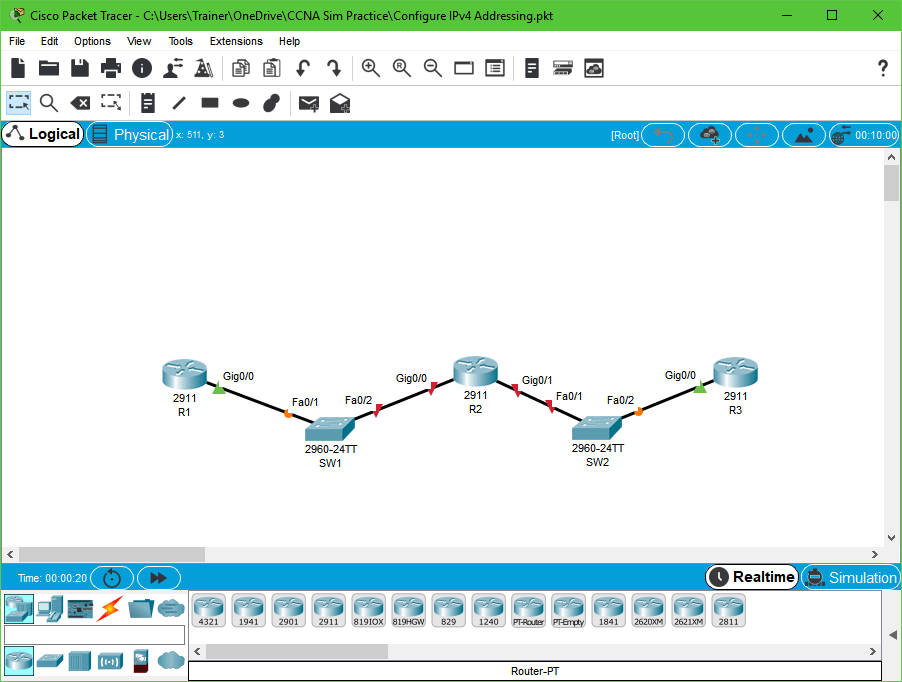Switch to Realtime mode
Screen dimensions: 902x682
752,577
